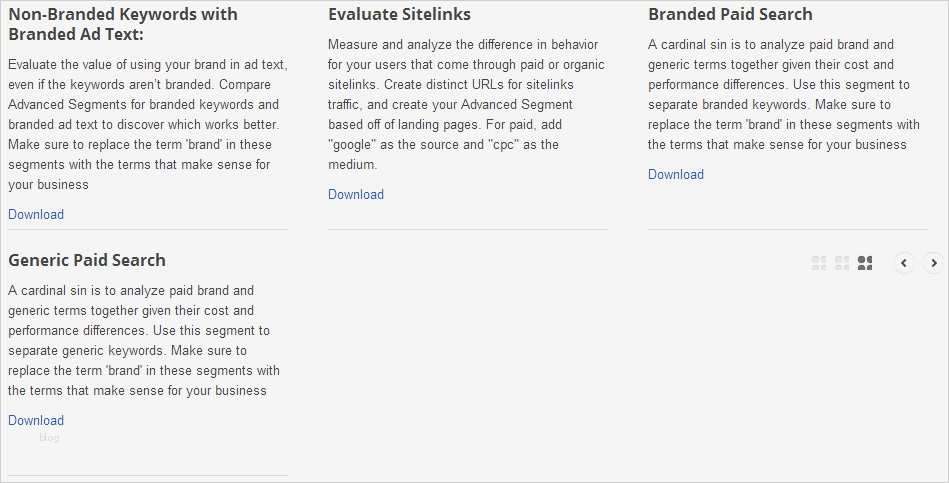949x483 pixels.
Task: Click the divider line under Evaluate Sitelinks
Action: click(468, 229)
